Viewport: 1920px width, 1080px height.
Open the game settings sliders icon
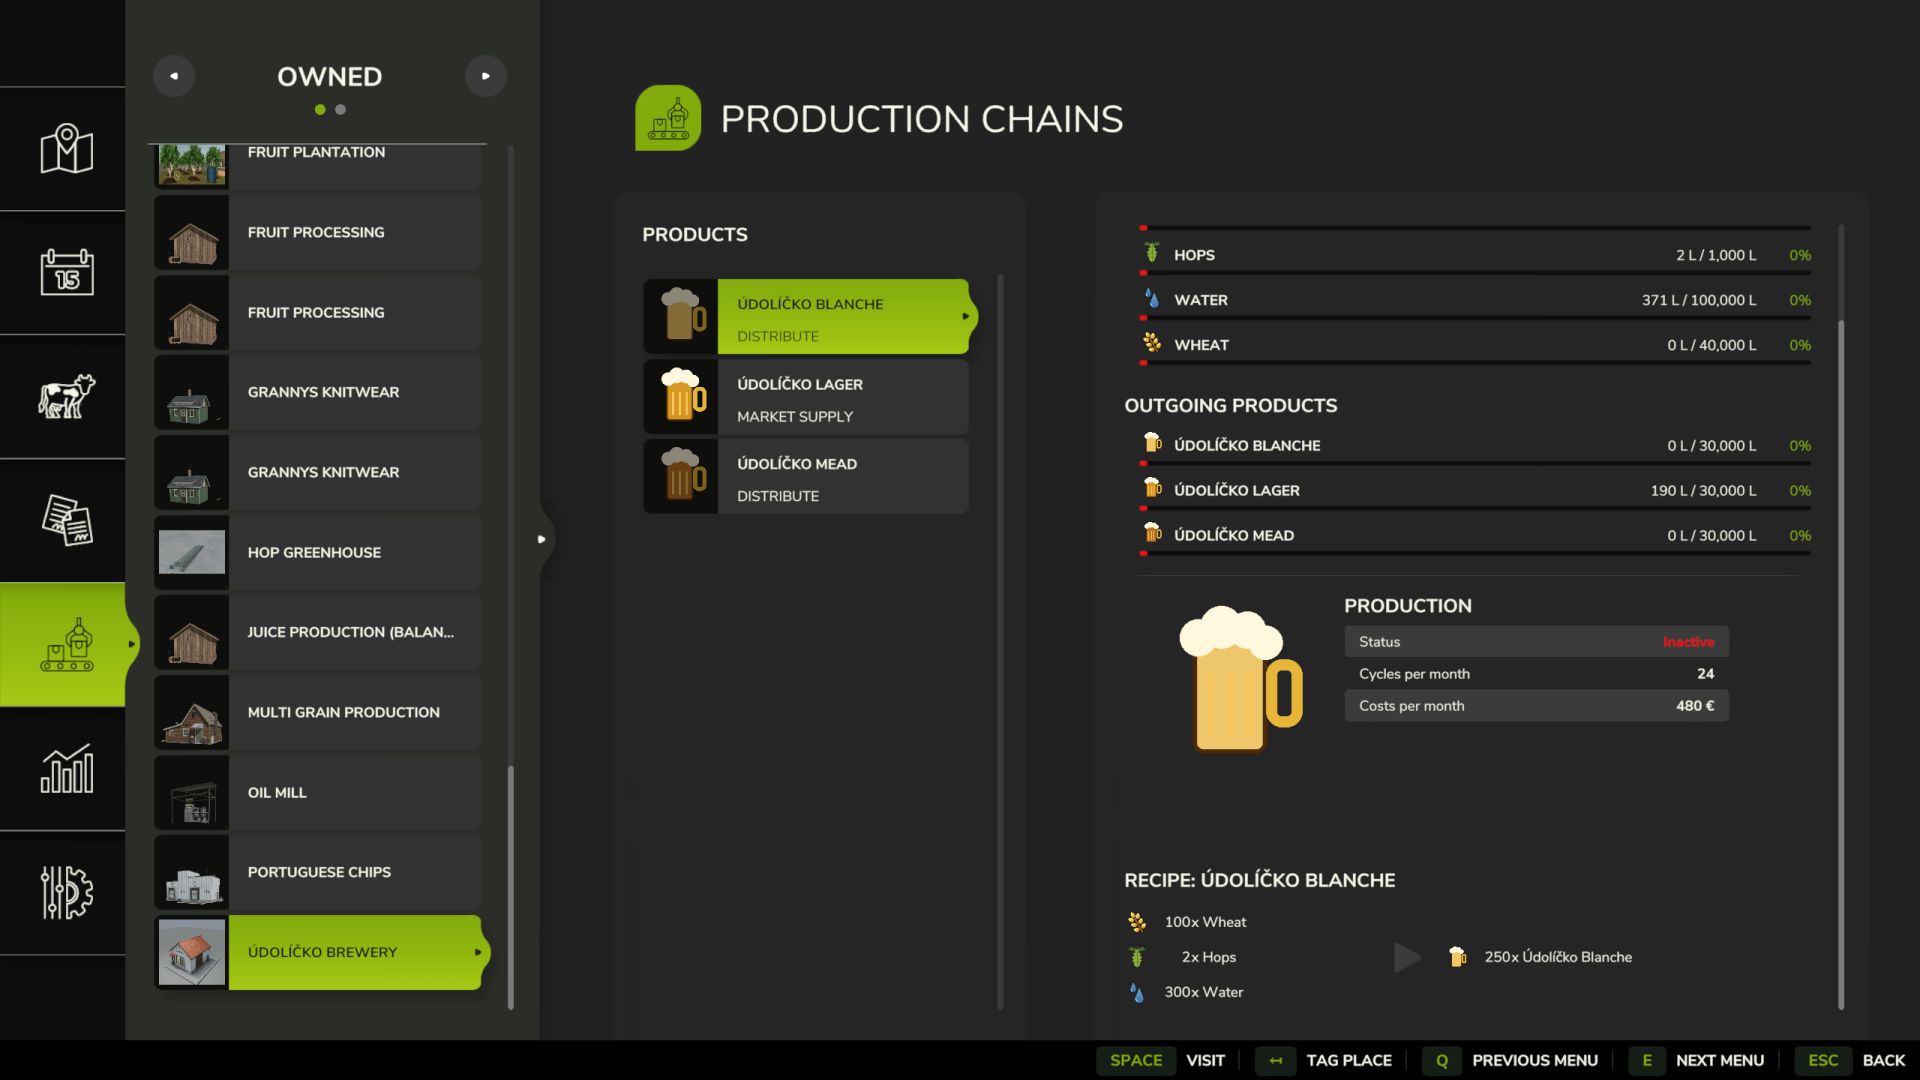point(66,892)
